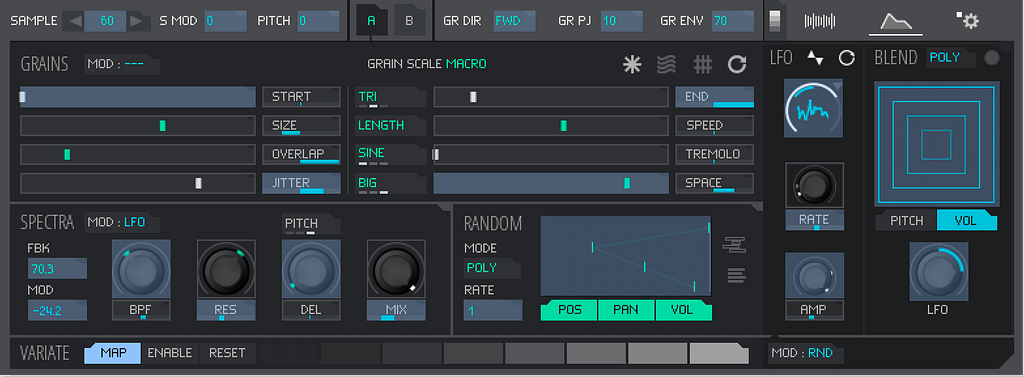Select the OVERLAP parameter label
The width and height of the screenshot is (1024, 377).
tap(301, 155)
